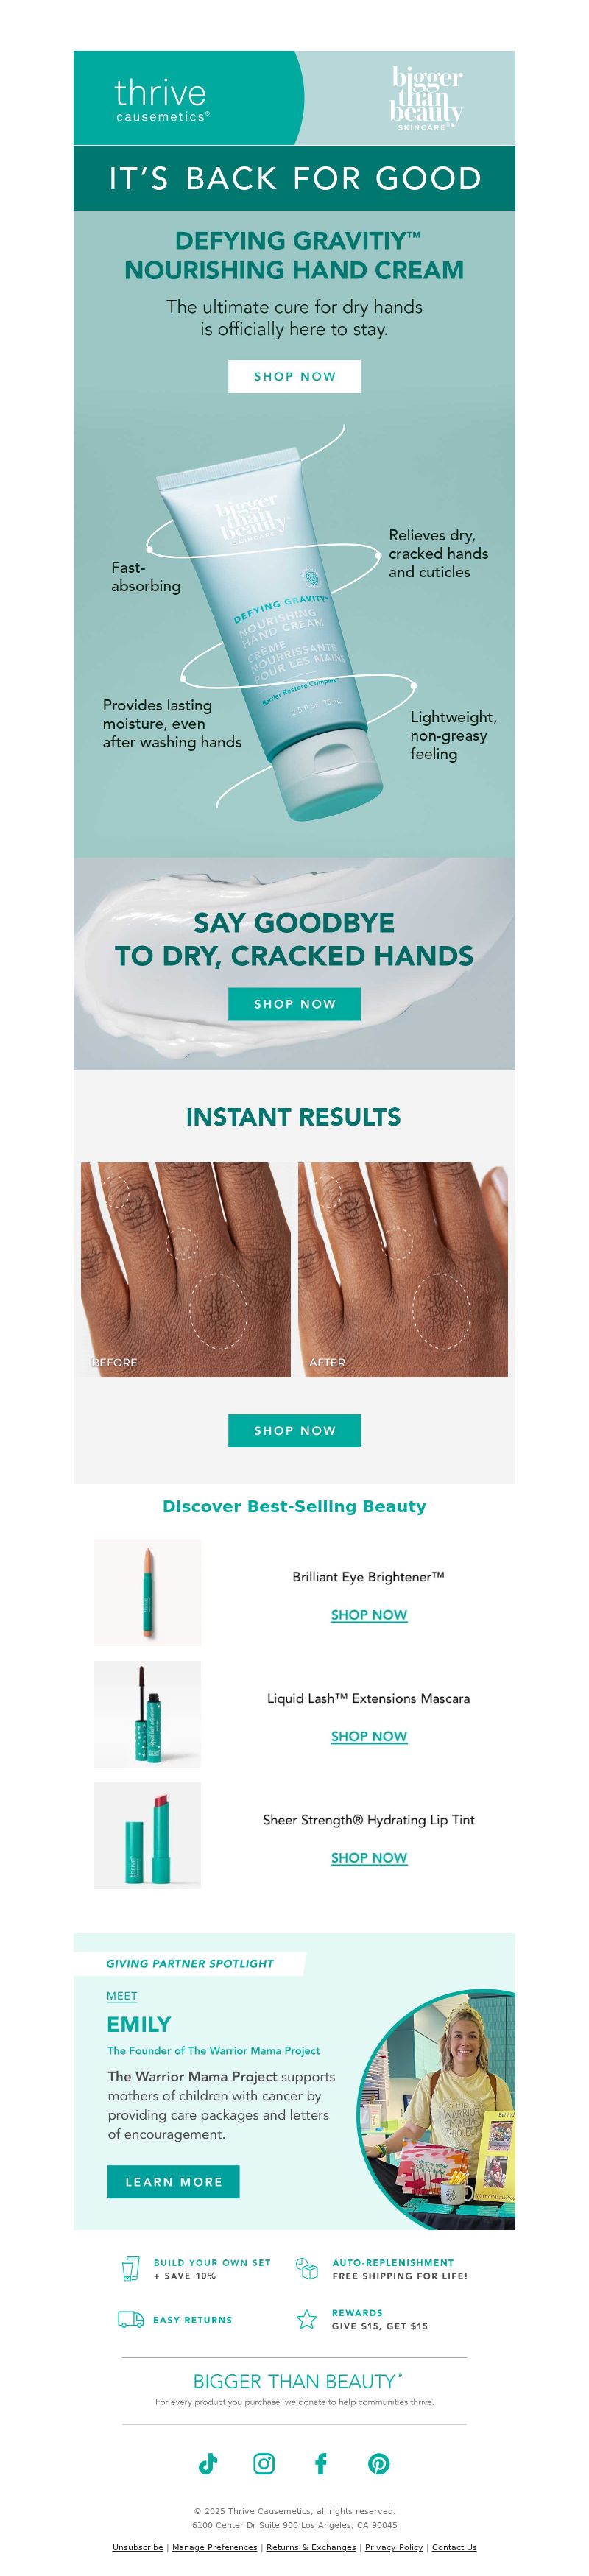Open the Pinterest social icon
Viewport: 589px width, 2576px height.
pos(378,2464)
